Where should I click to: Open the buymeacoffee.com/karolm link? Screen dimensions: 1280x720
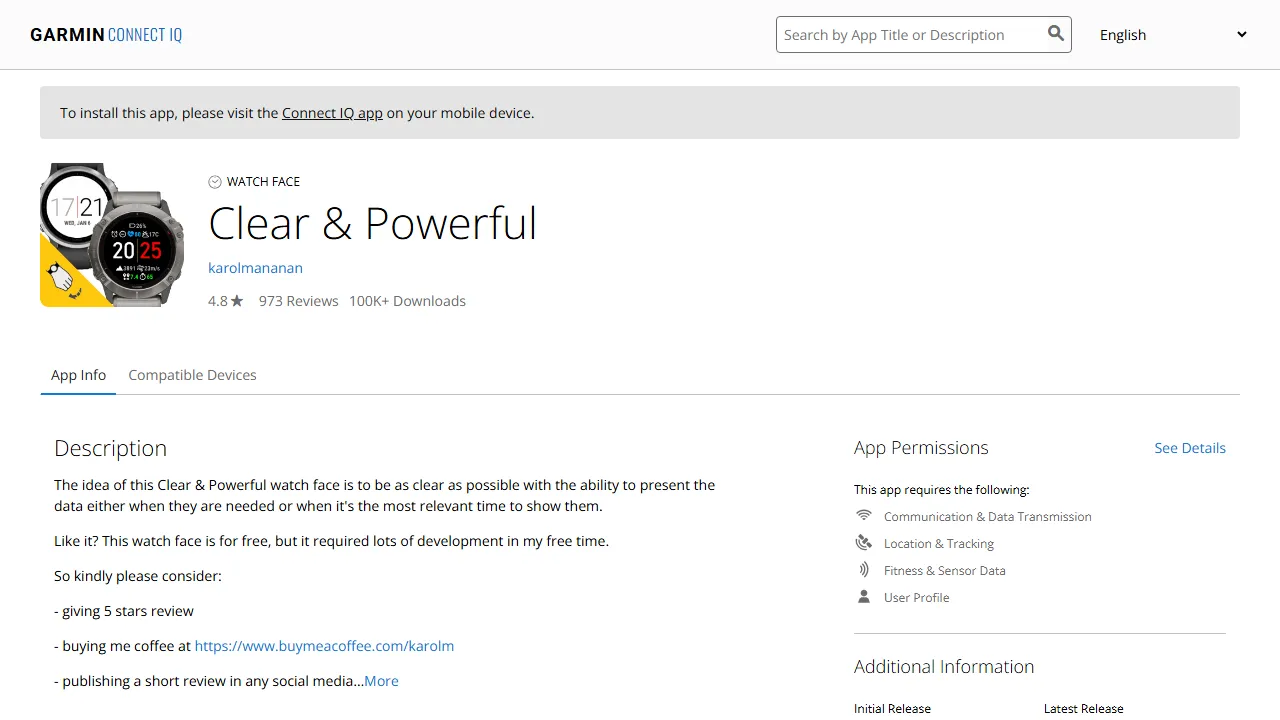tap(324, 646)
